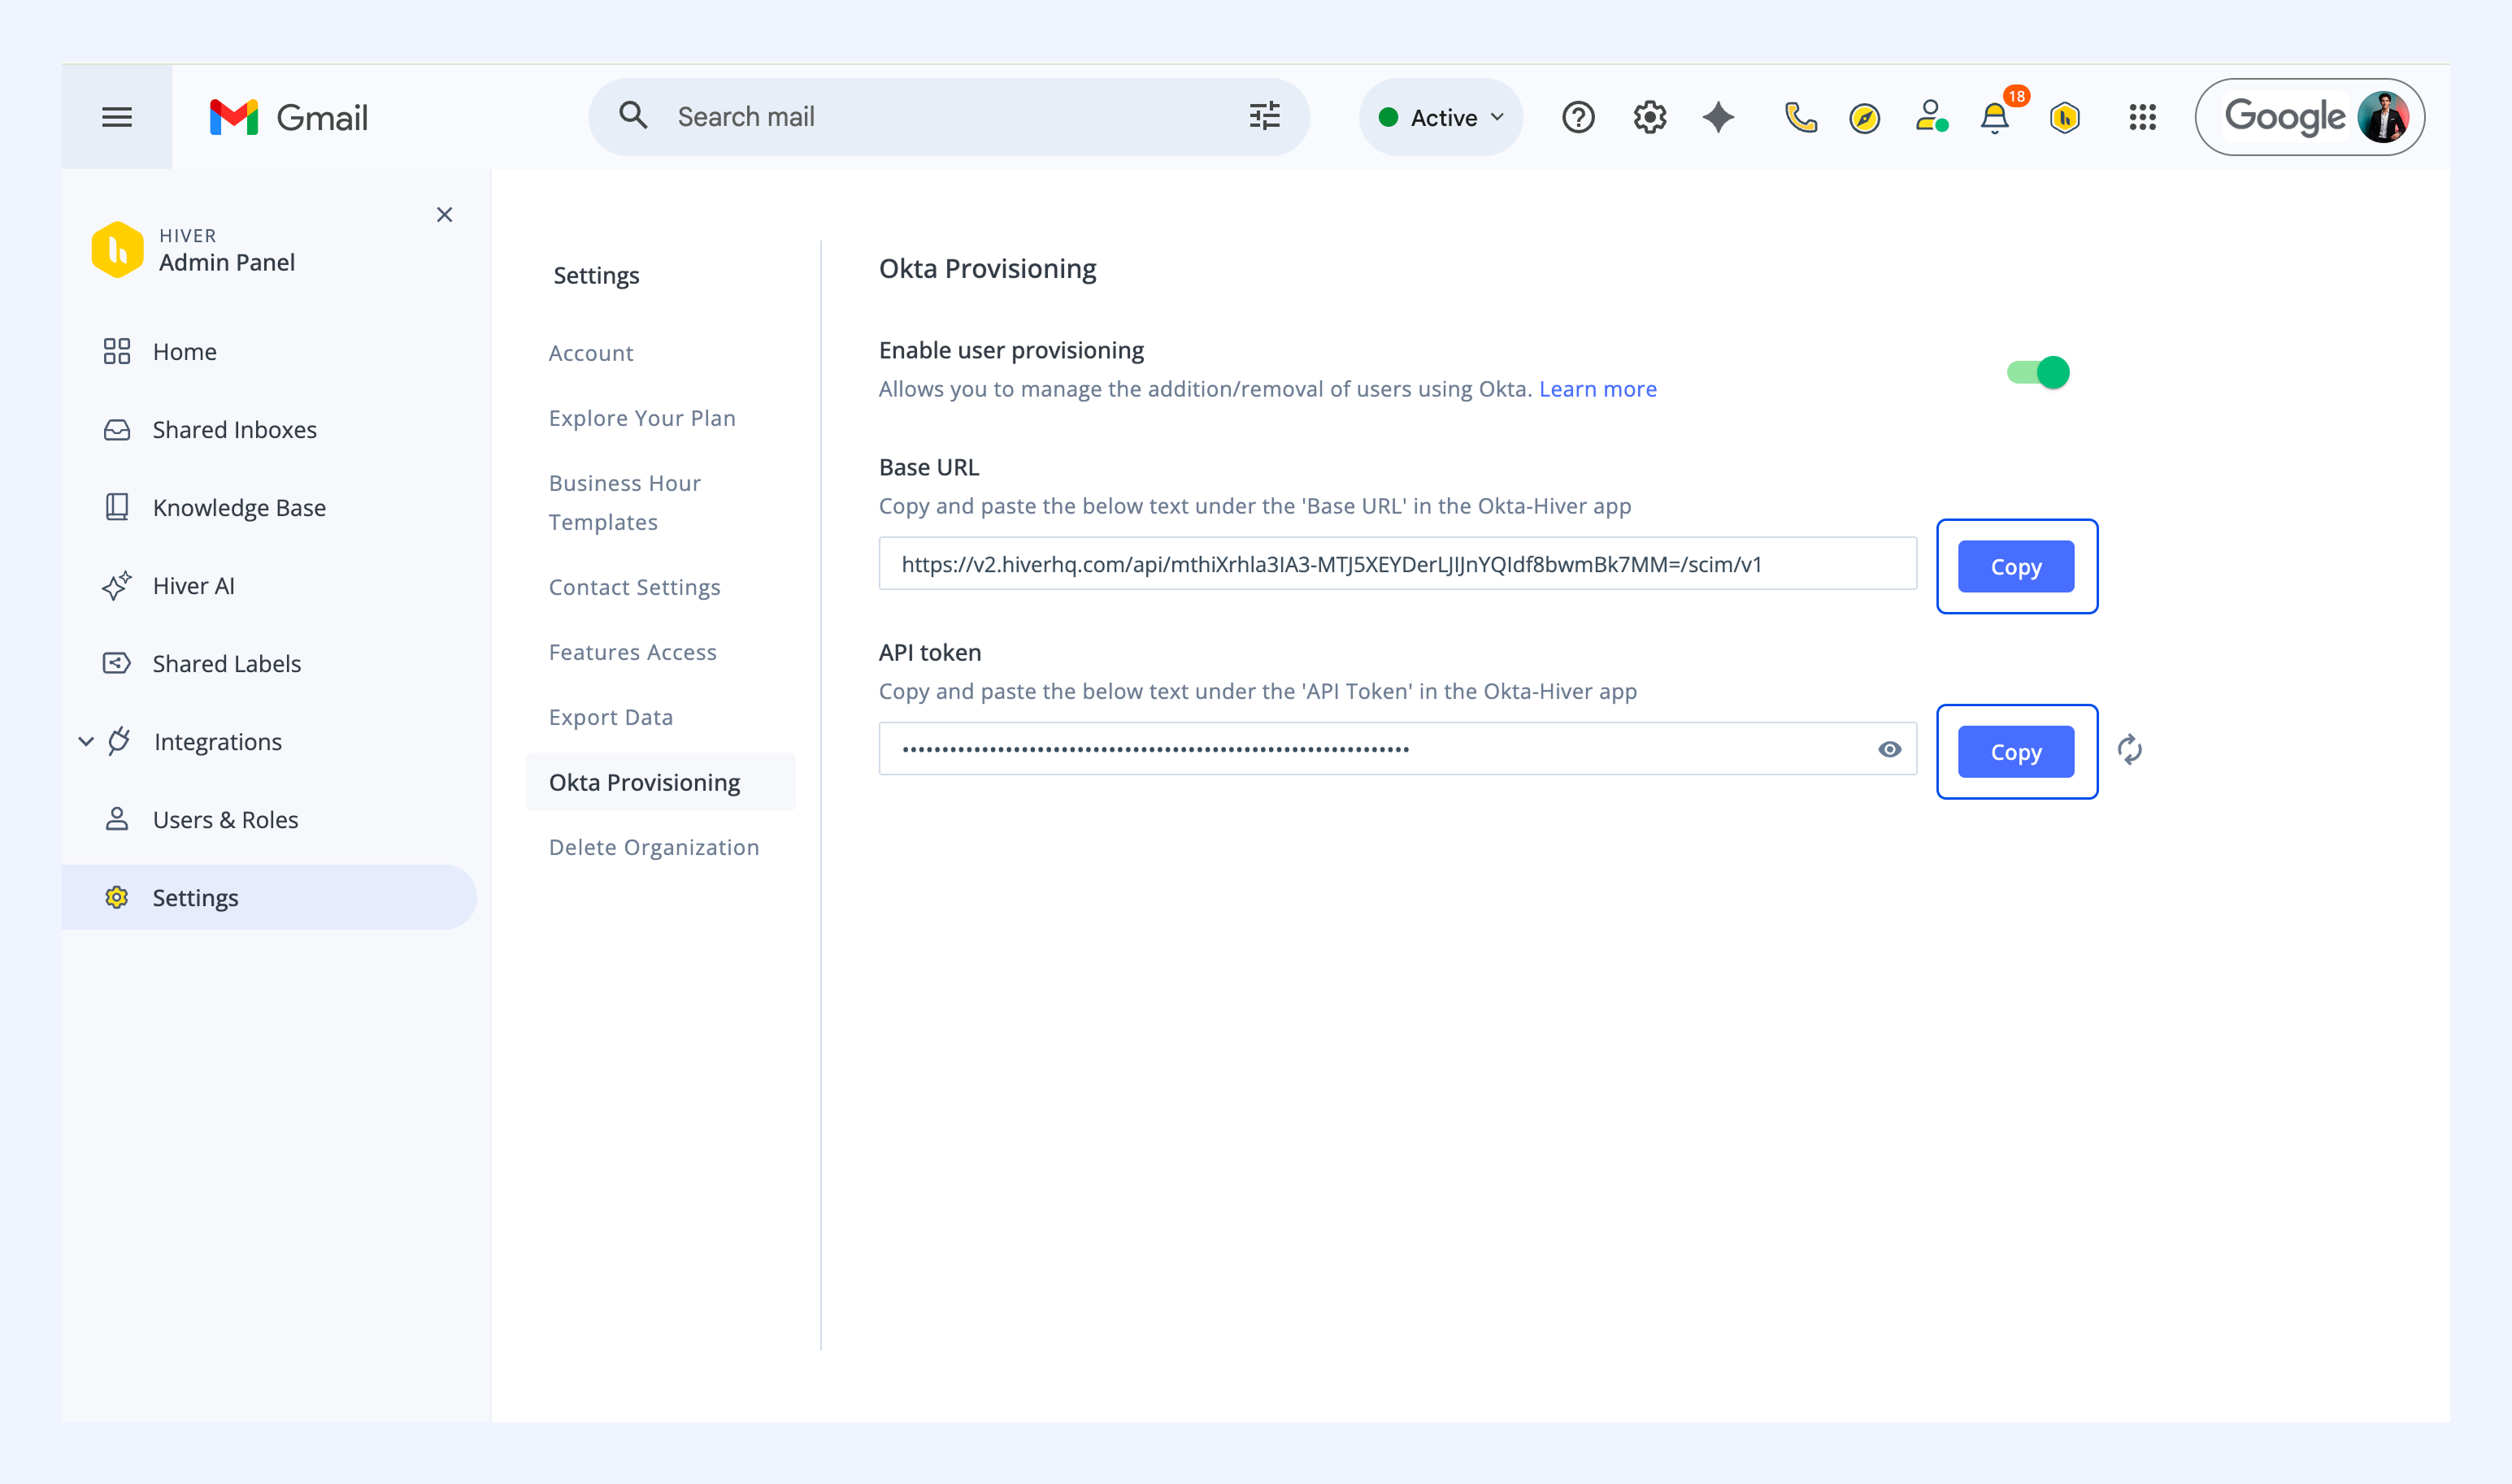Screen dimensions: 2512x1484
Task: Click the Hiver Admin Panel logo
Action: (117, 249)
